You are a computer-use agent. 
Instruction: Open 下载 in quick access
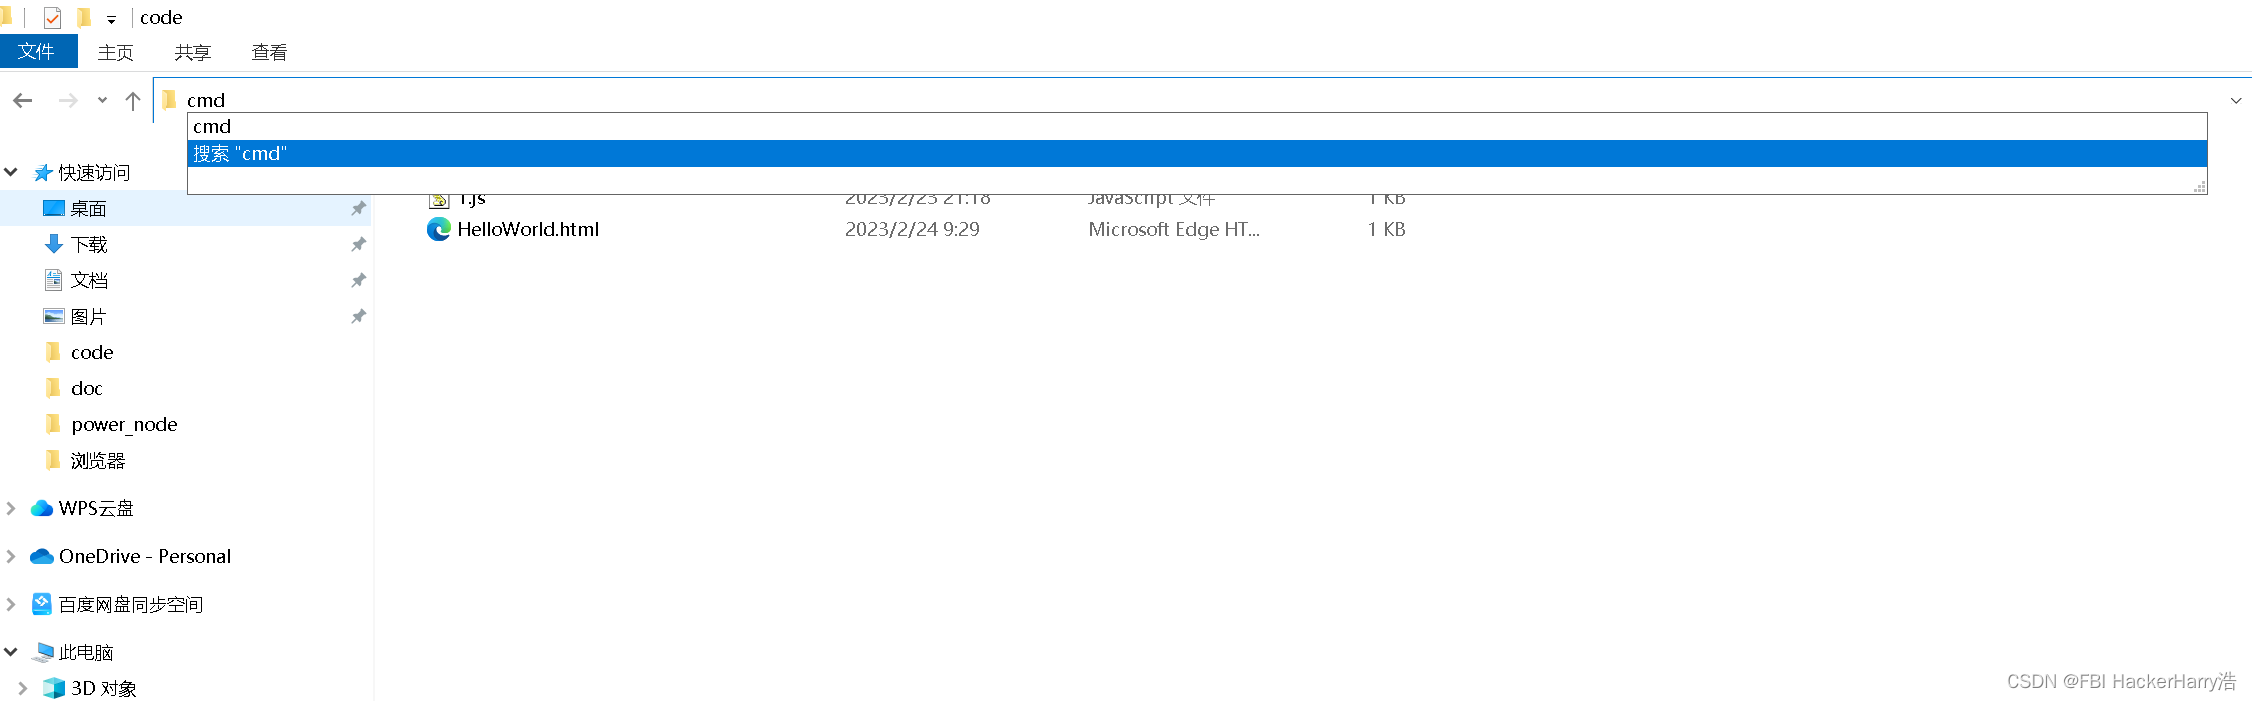point(88,244)
